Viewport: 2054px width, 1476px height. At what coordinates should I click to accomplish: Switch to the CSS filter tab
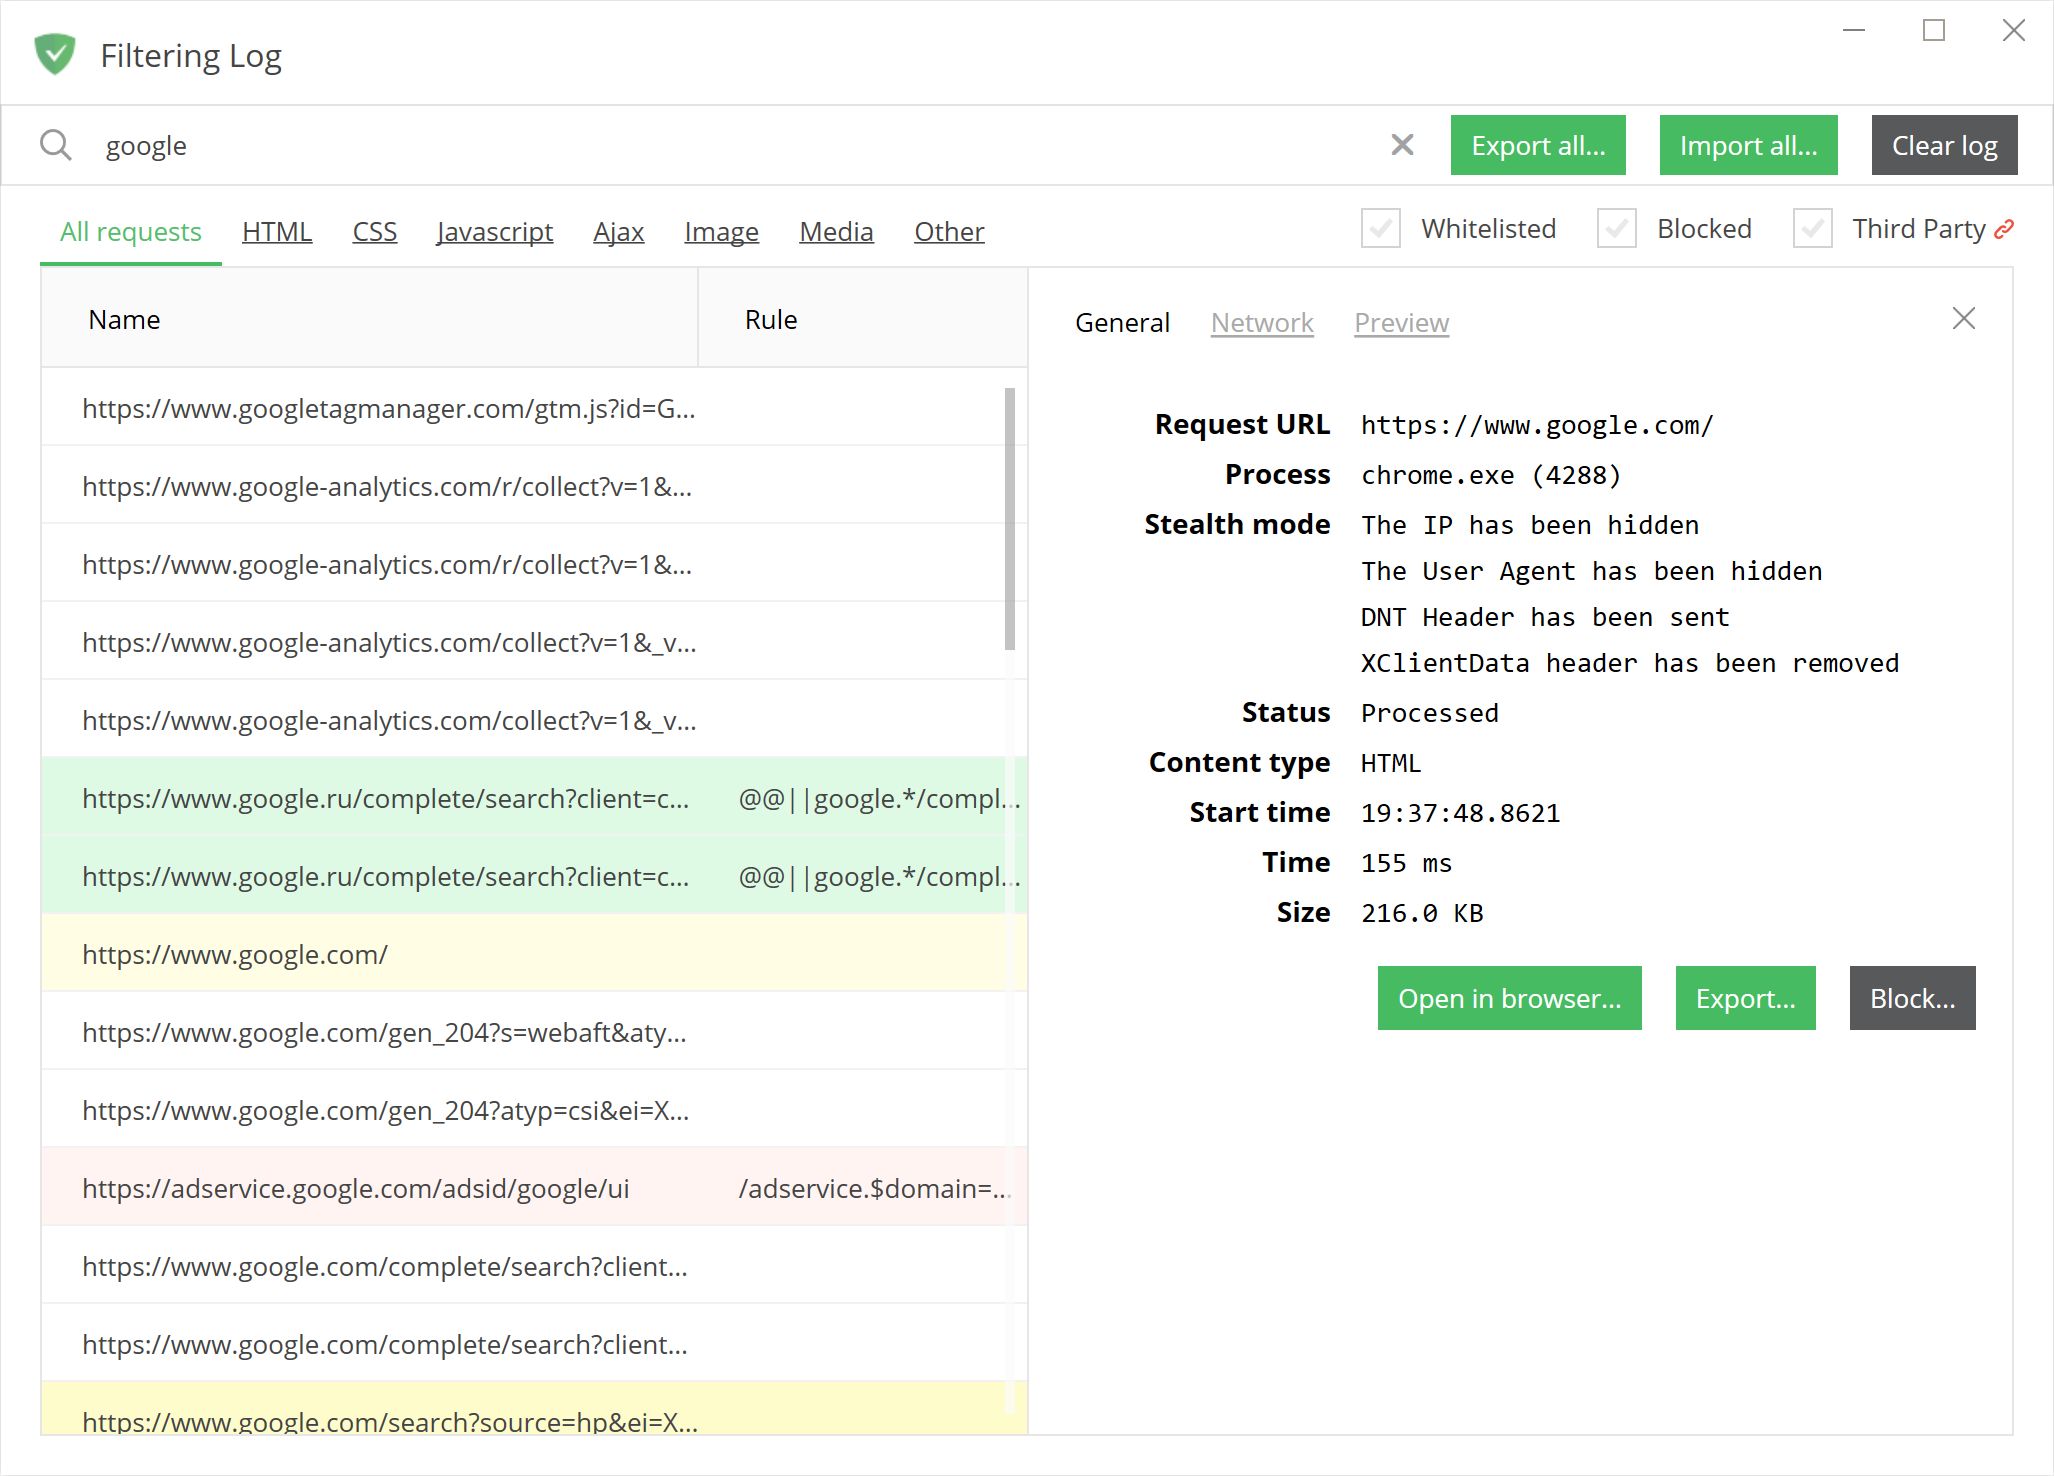click(x=375, y=232)
